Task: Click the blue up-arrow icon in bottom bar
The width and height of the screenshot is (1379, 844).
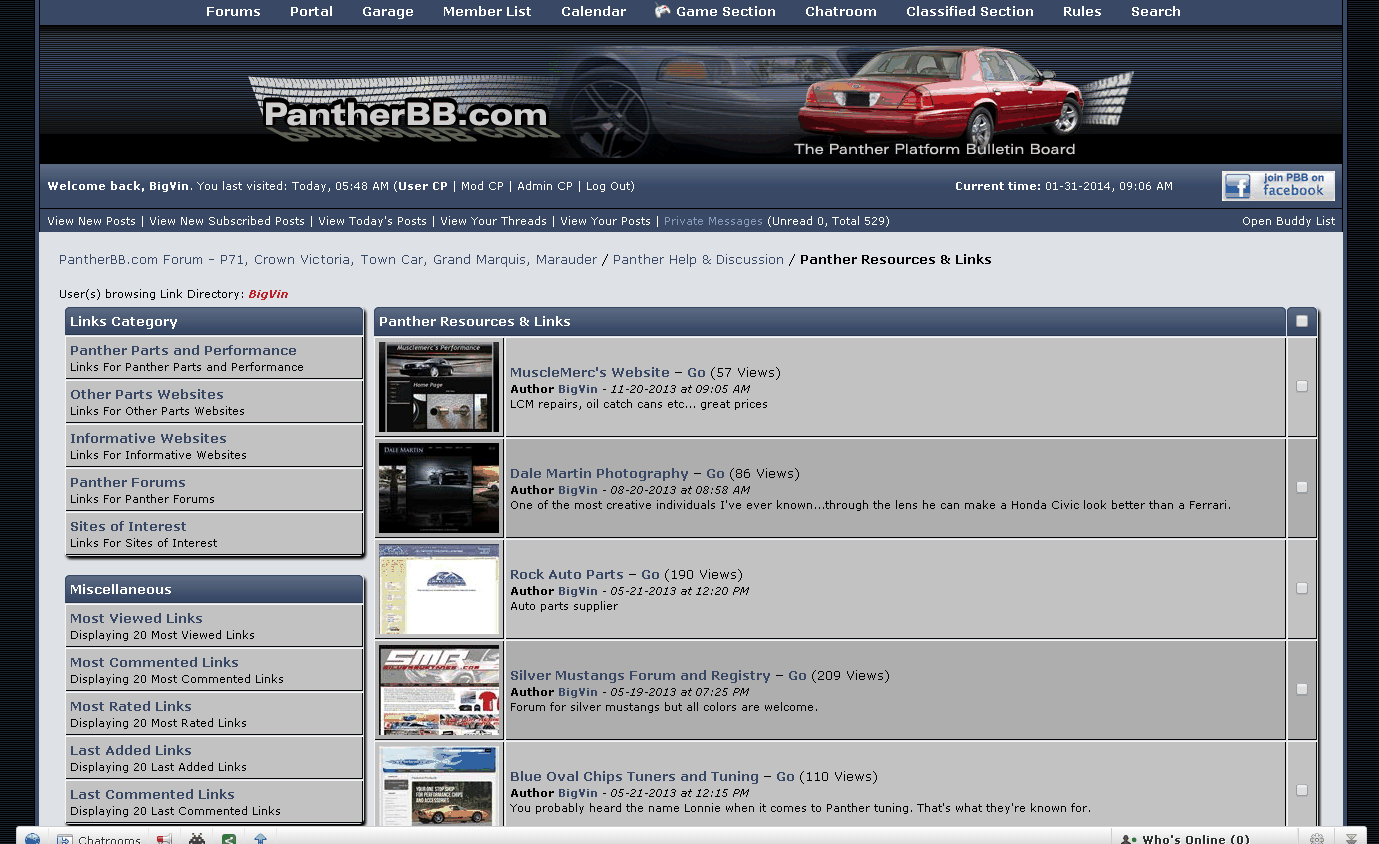Action: 261,839
